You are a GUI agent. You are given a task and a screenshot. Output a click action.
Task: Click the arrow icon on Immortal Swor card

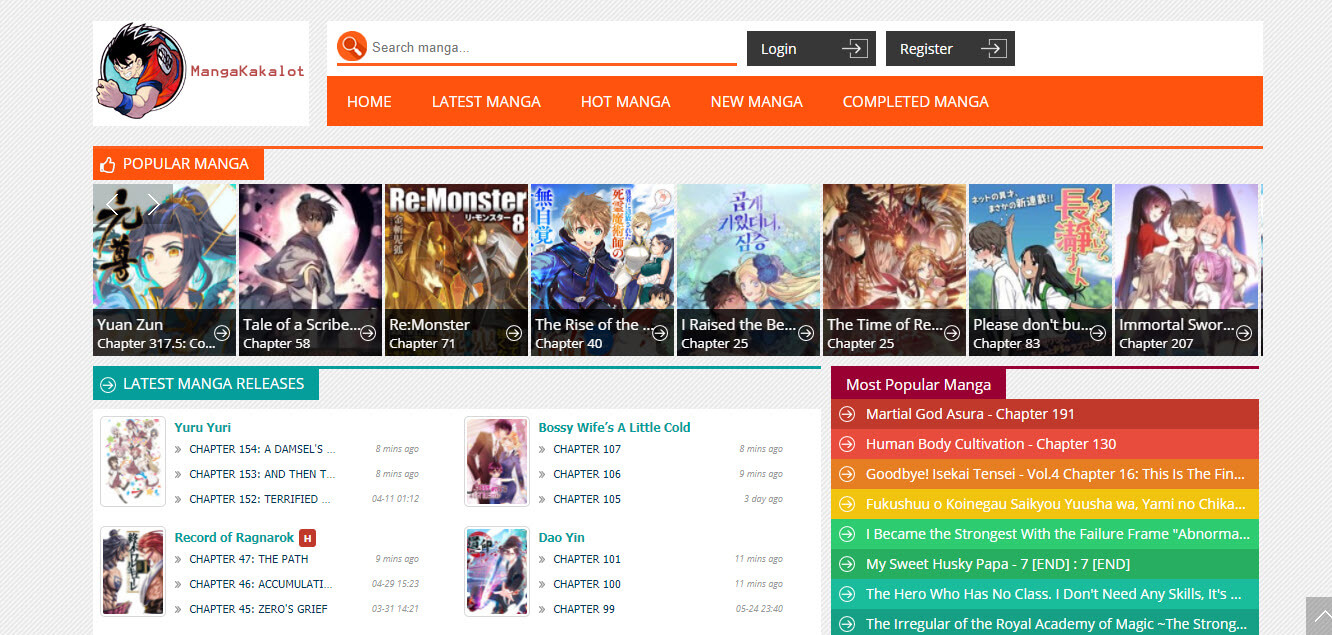click(x=1244, y=333)
